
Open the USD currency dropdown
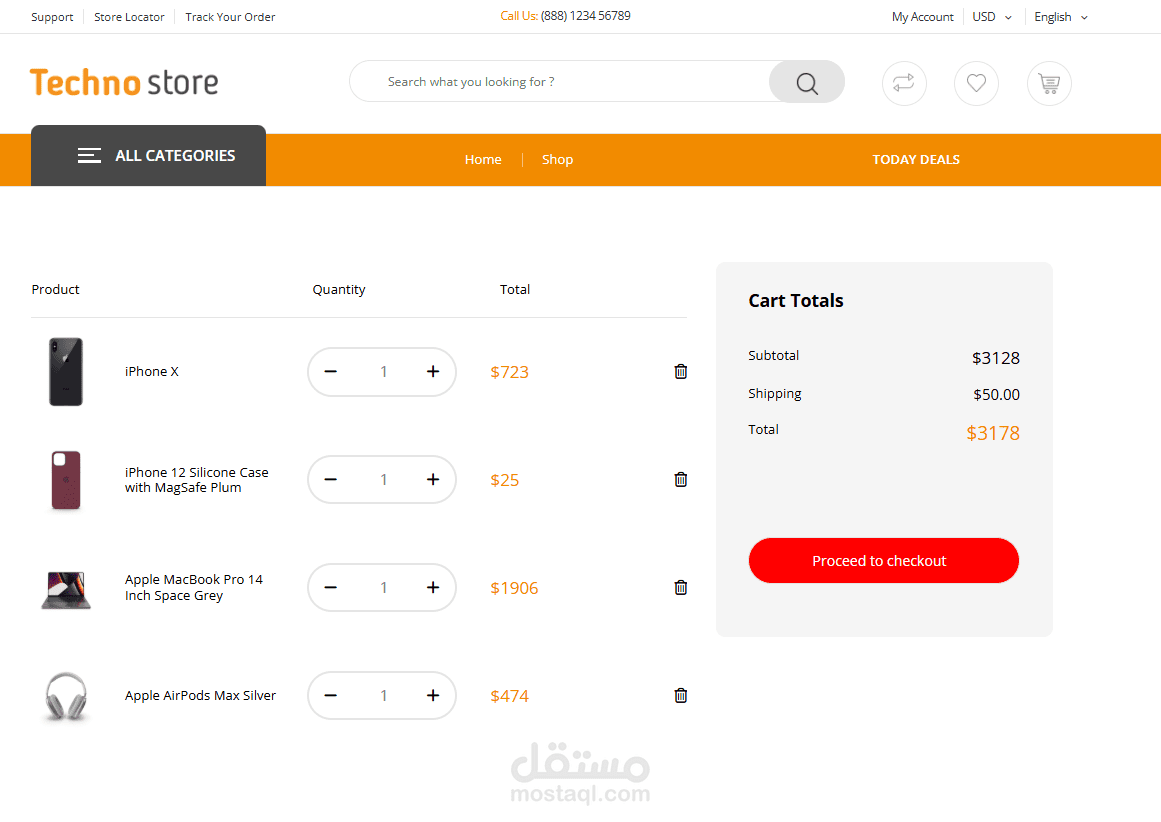[x=991, y=17]
